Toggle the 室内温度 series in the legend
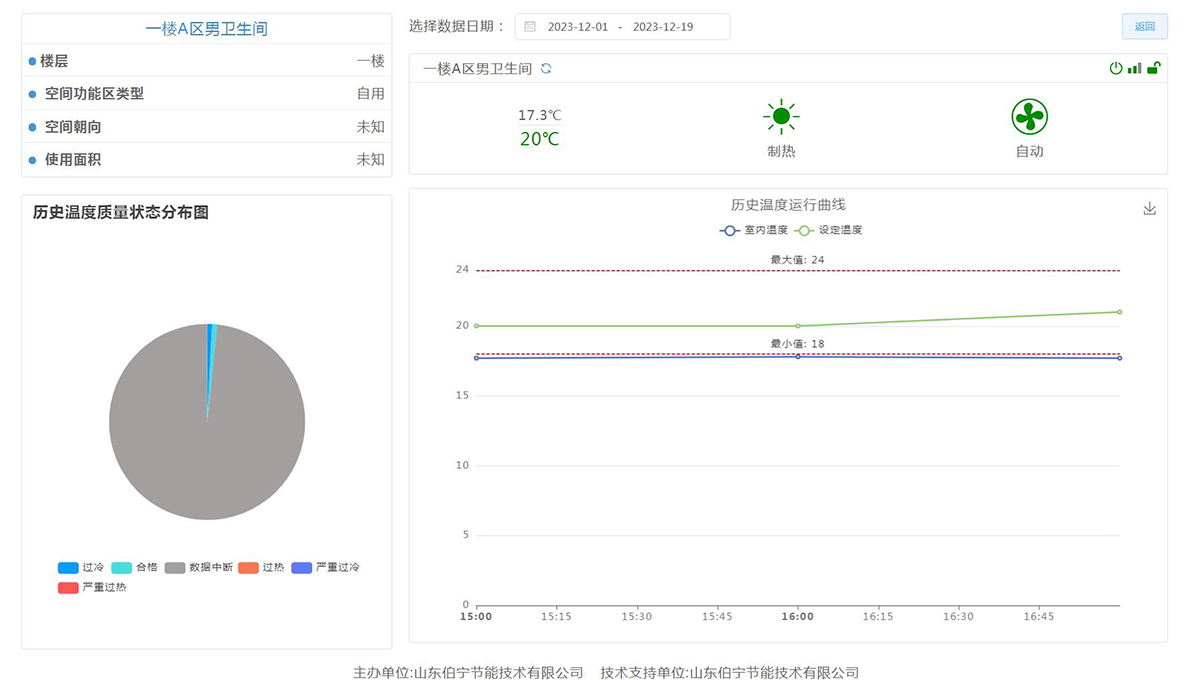 coord(754,230)
